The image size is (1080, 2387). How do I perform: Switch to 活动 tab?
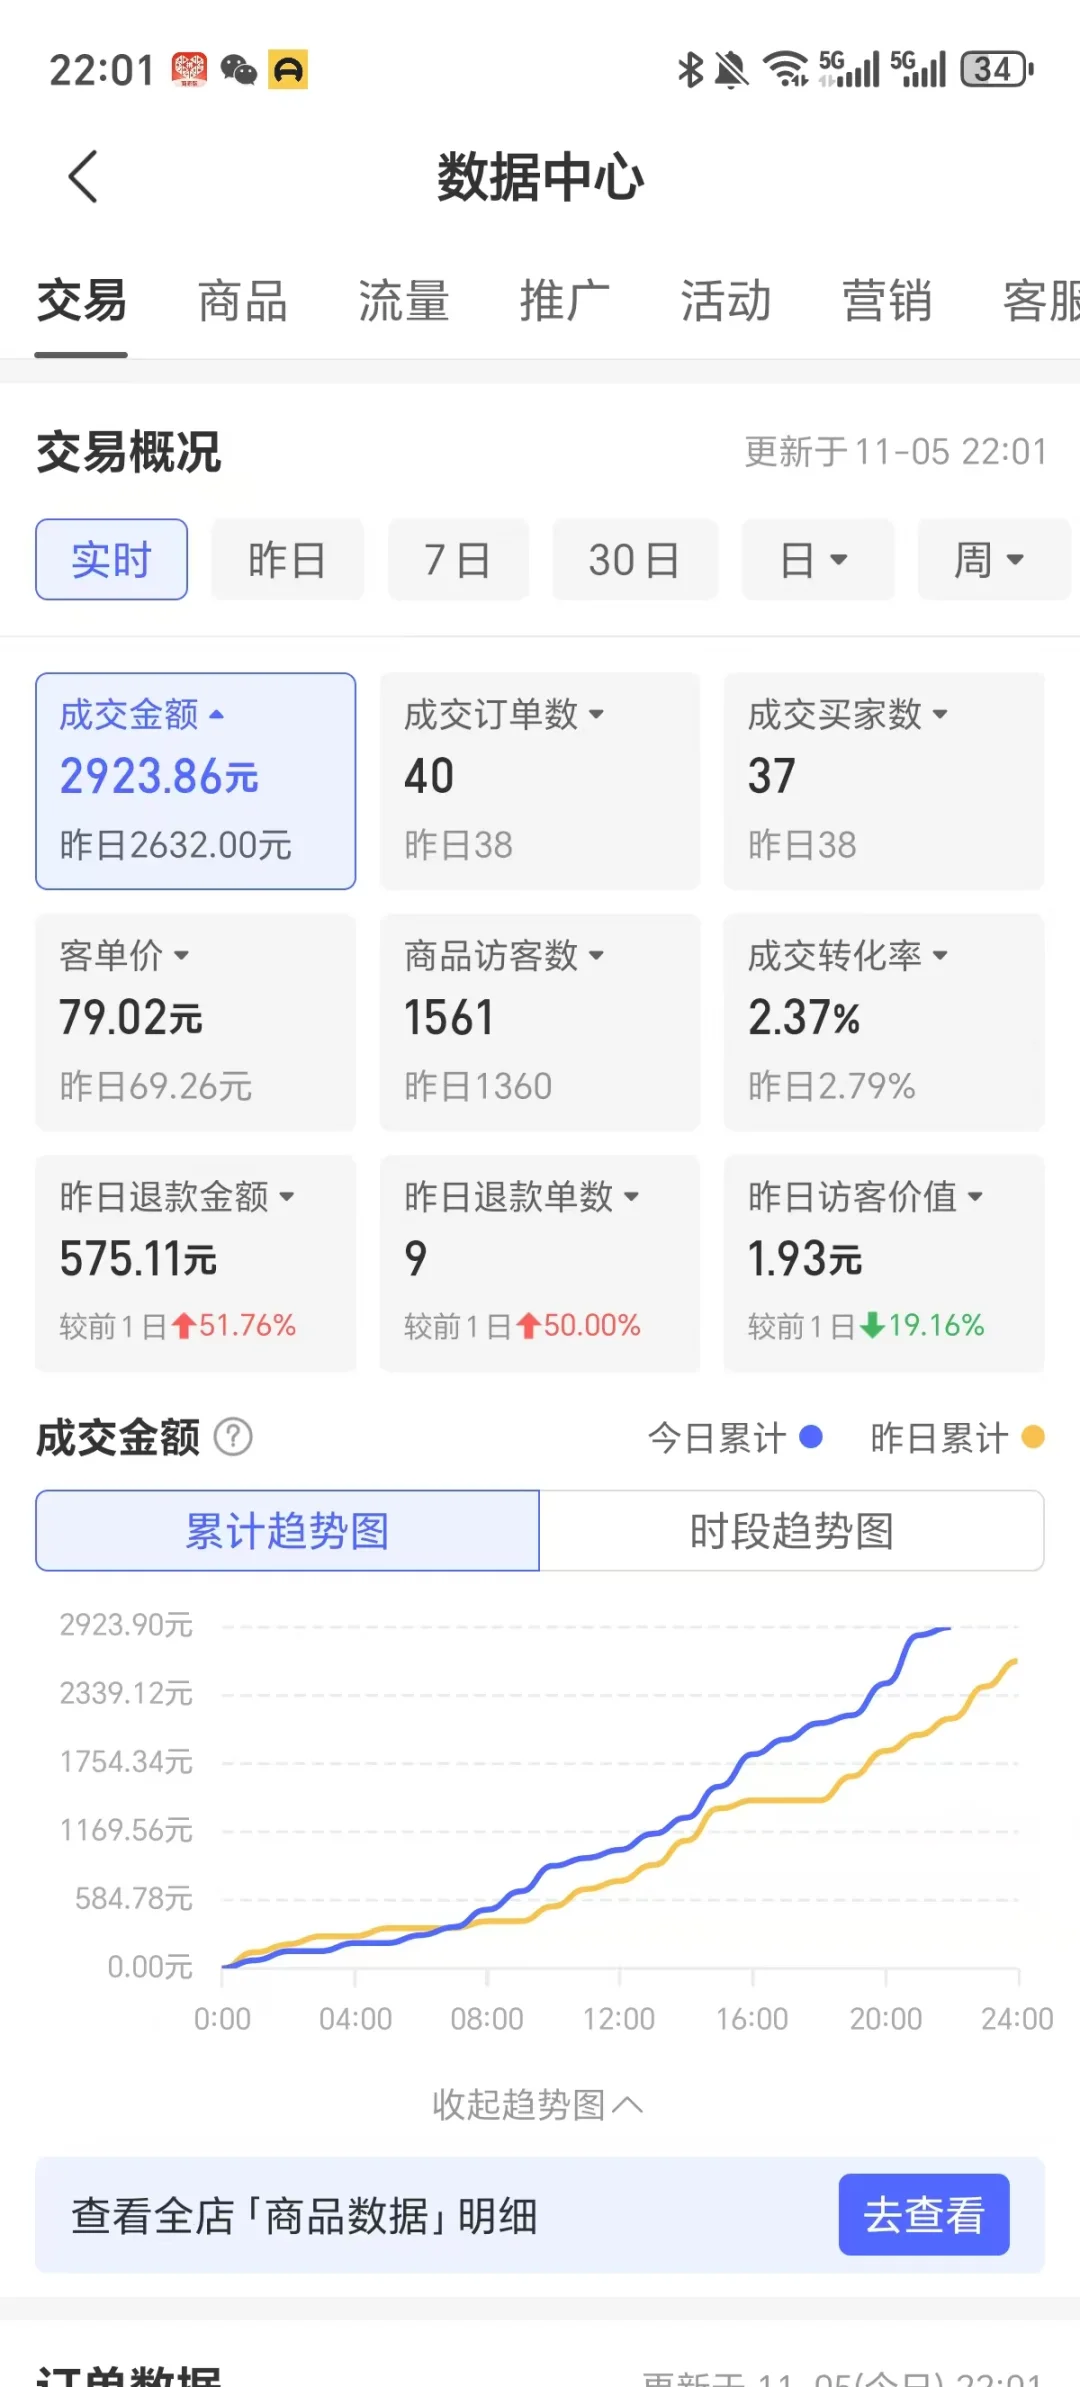tap(726, 301)
